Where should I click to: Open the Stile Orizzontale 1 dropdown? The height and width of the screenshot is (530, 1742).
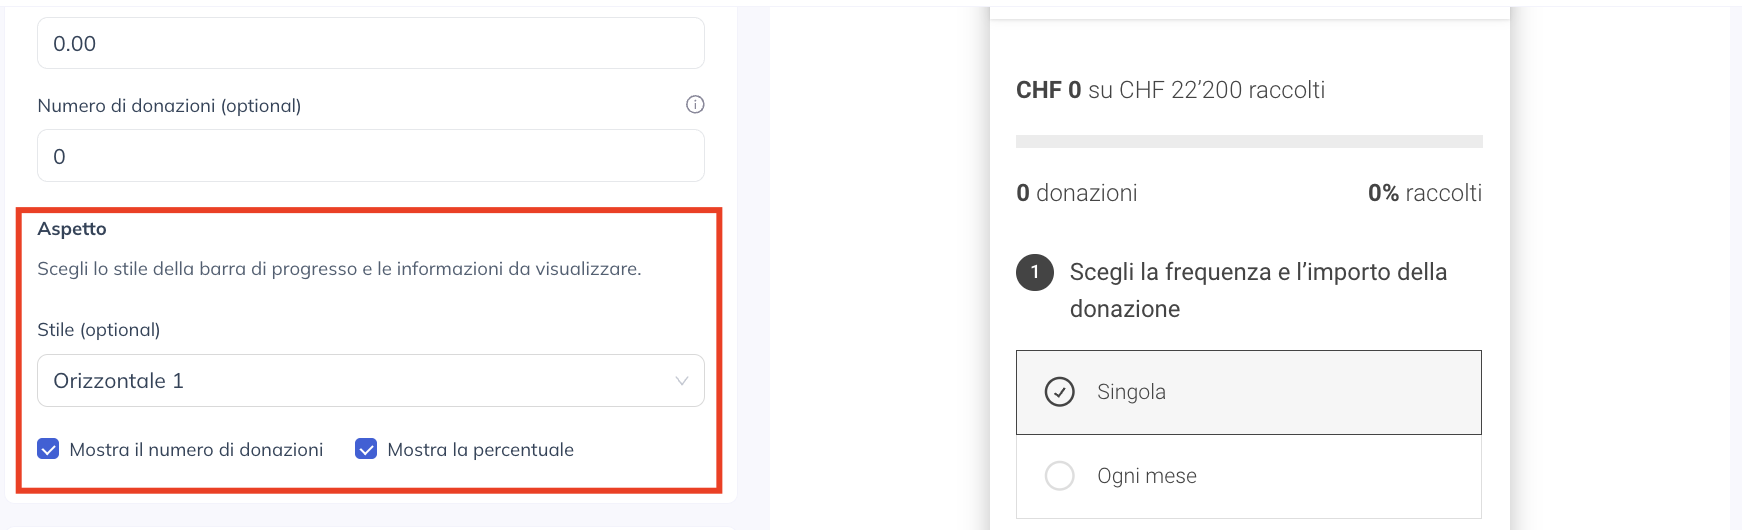371,381
